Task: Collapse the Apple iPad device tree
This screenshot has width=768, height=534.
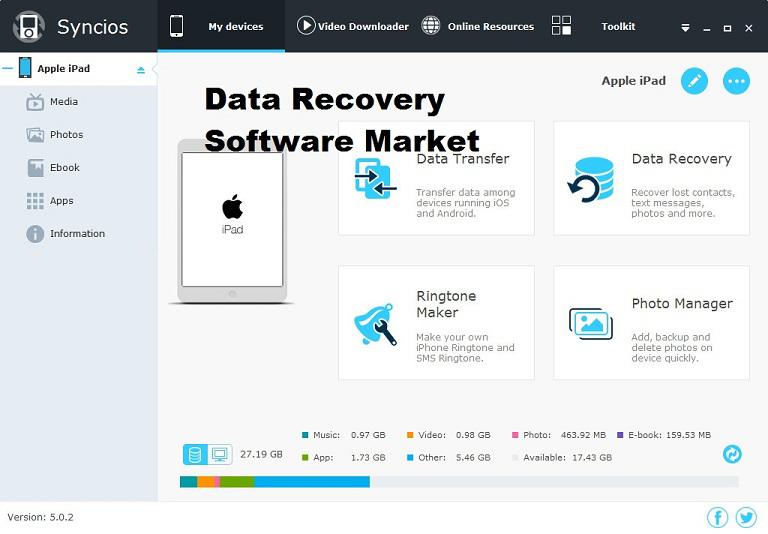Action: tap(7, 69)
